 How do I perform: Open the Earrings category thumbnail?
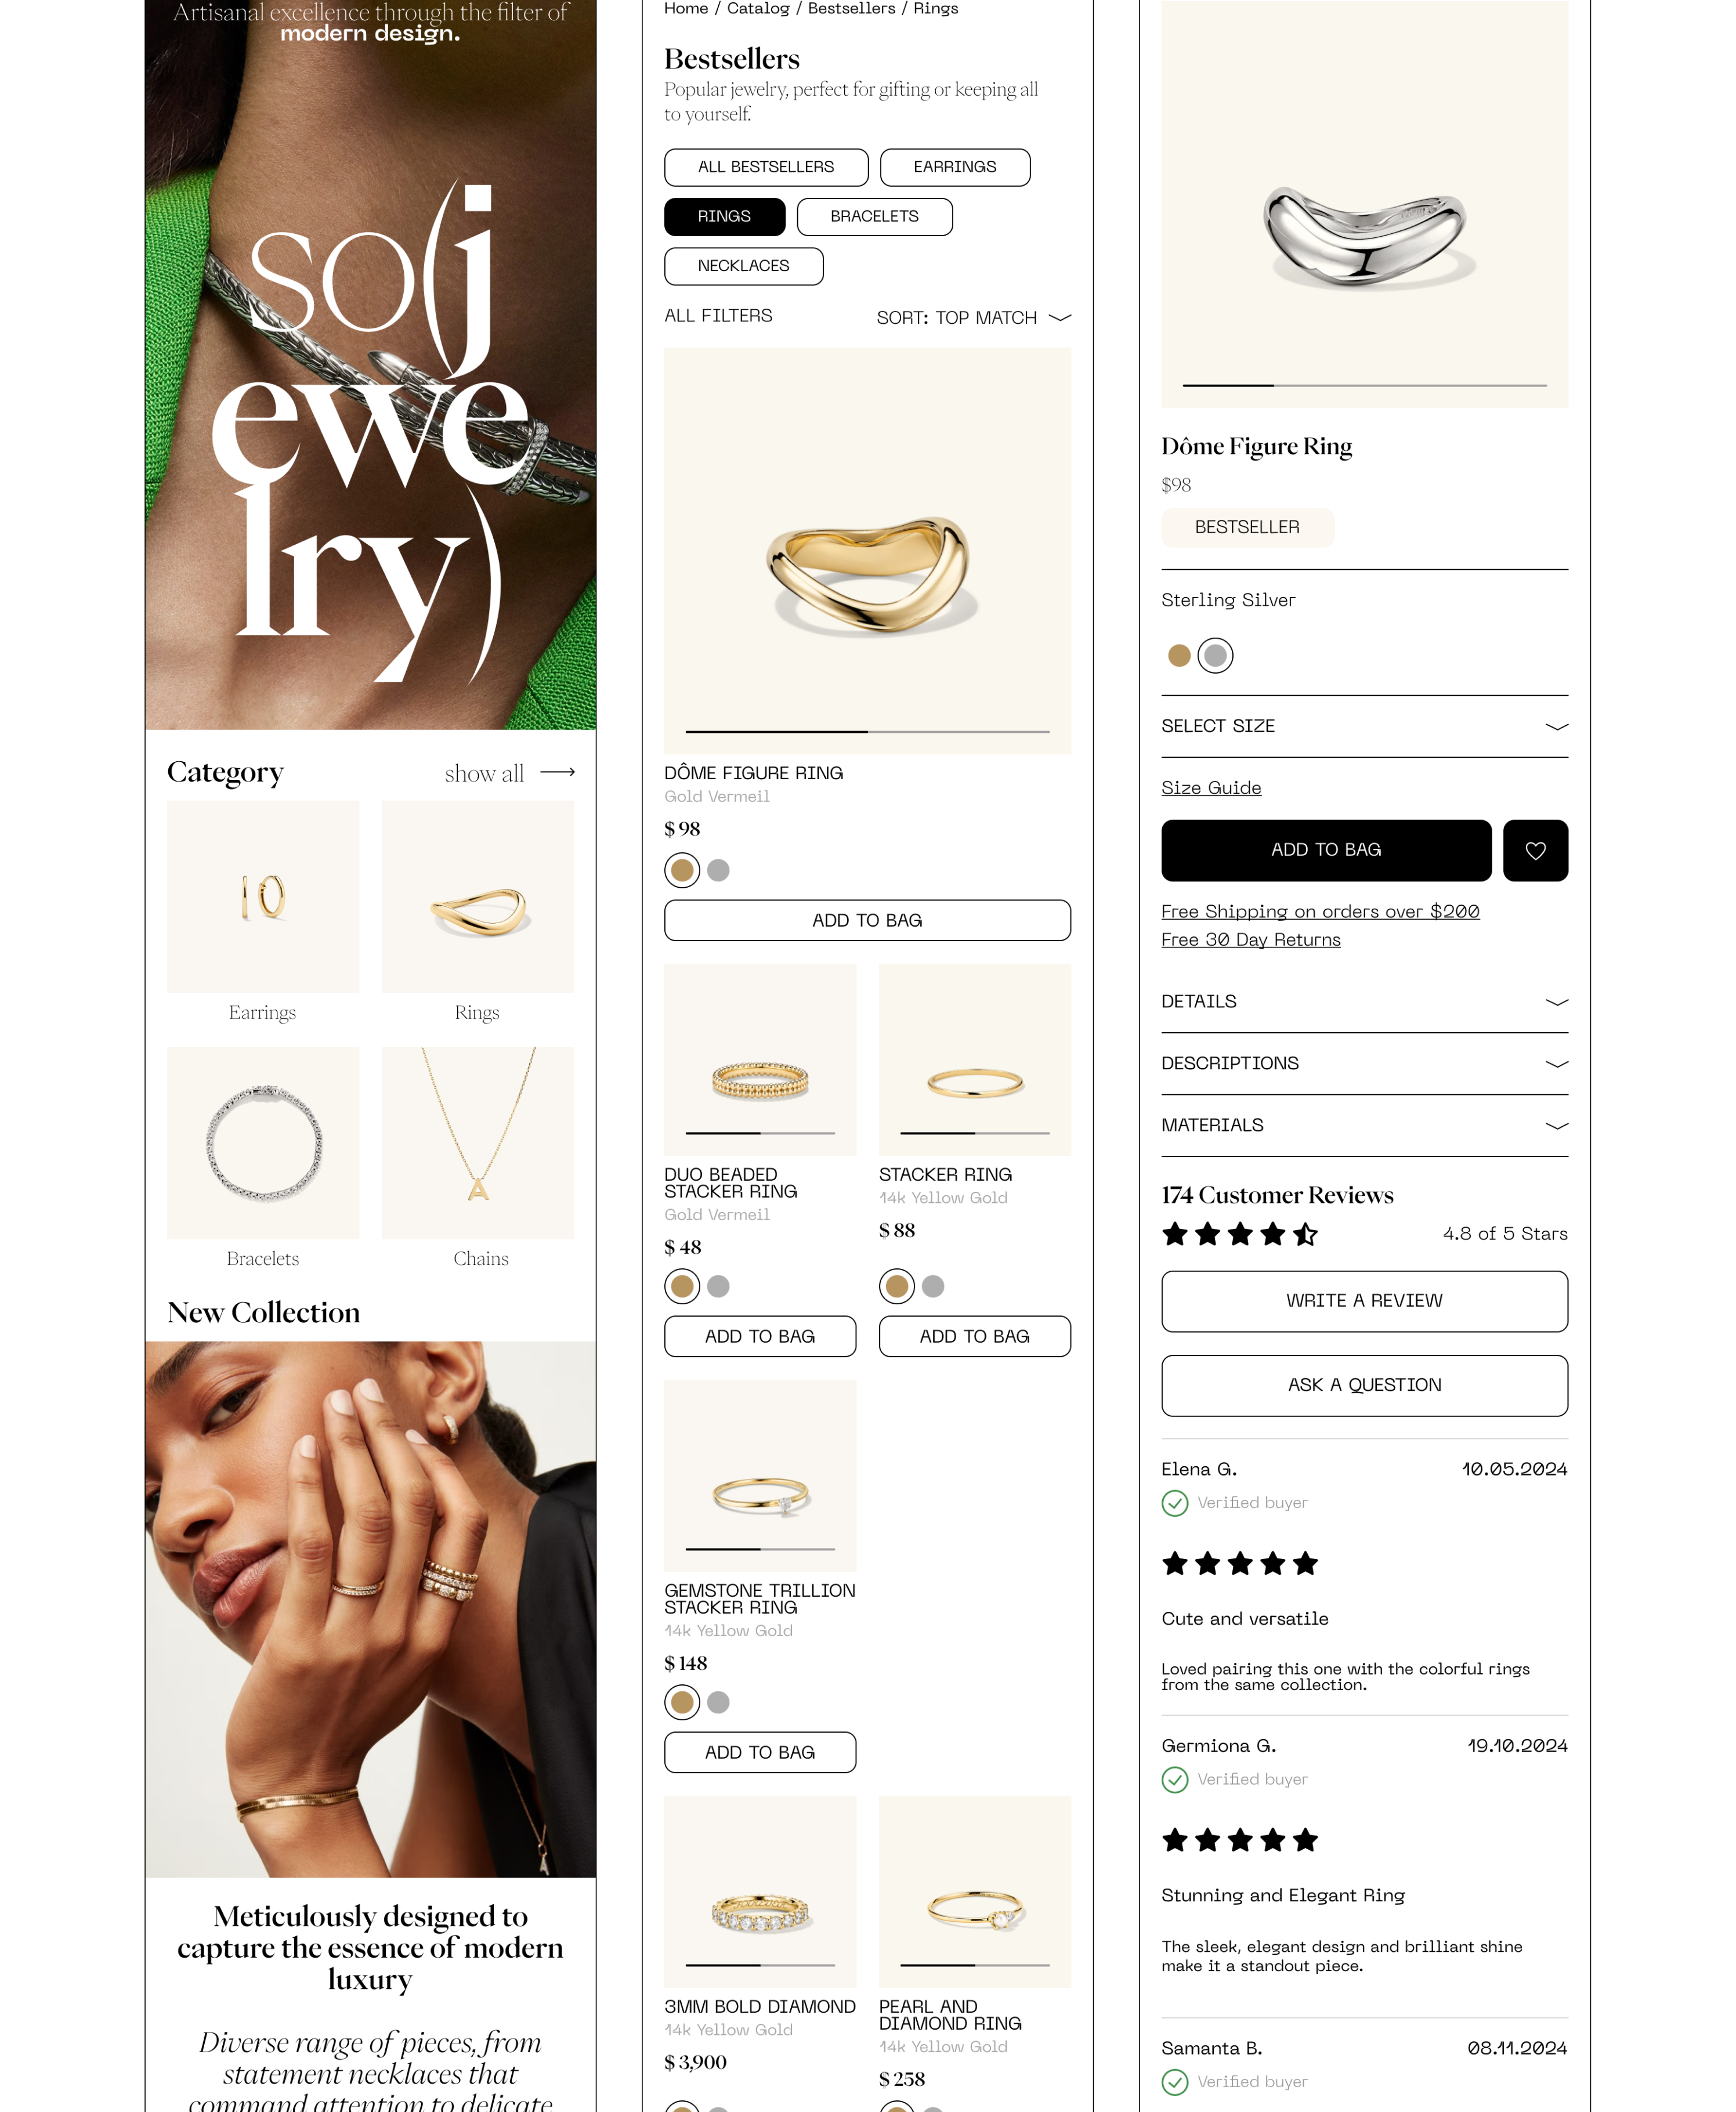(x=263, y=896)
